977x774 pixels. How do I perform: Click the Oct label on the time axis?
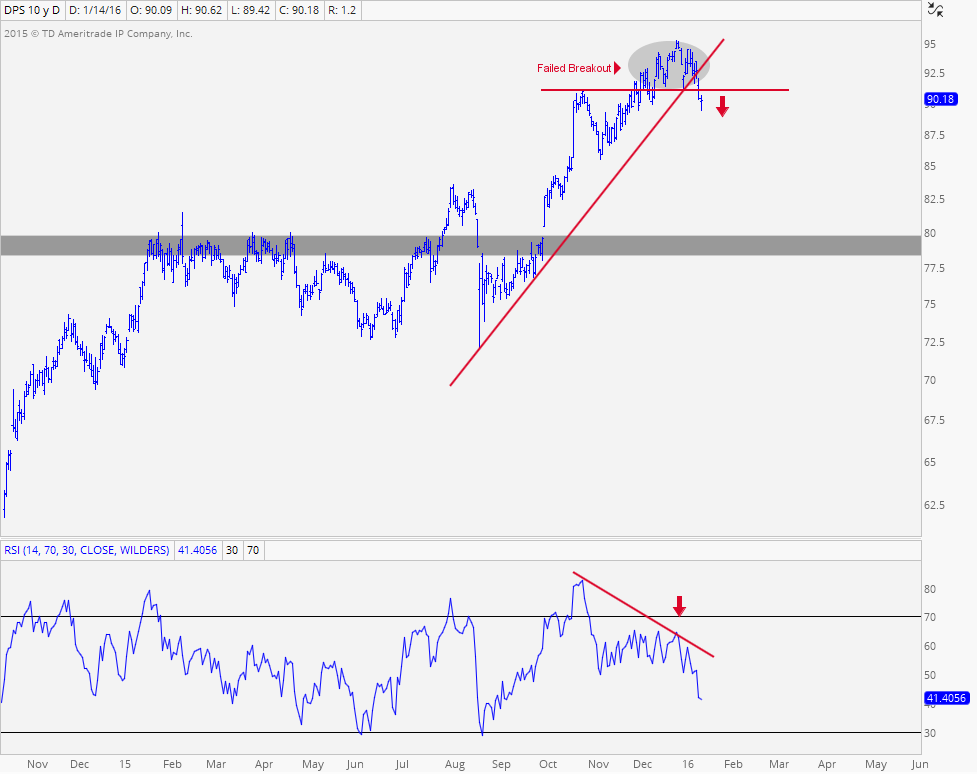click(x=548, y=764)
